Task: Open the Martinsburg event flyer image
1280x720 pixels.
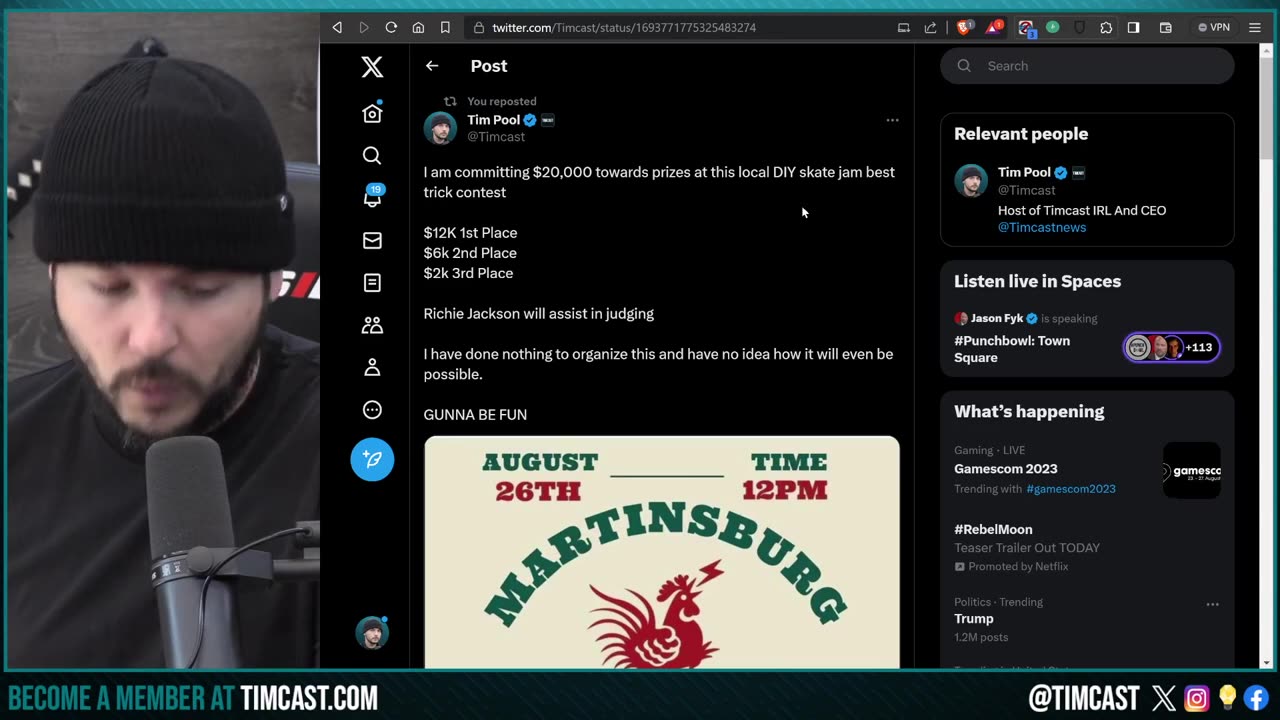Action: coord(661,552)
